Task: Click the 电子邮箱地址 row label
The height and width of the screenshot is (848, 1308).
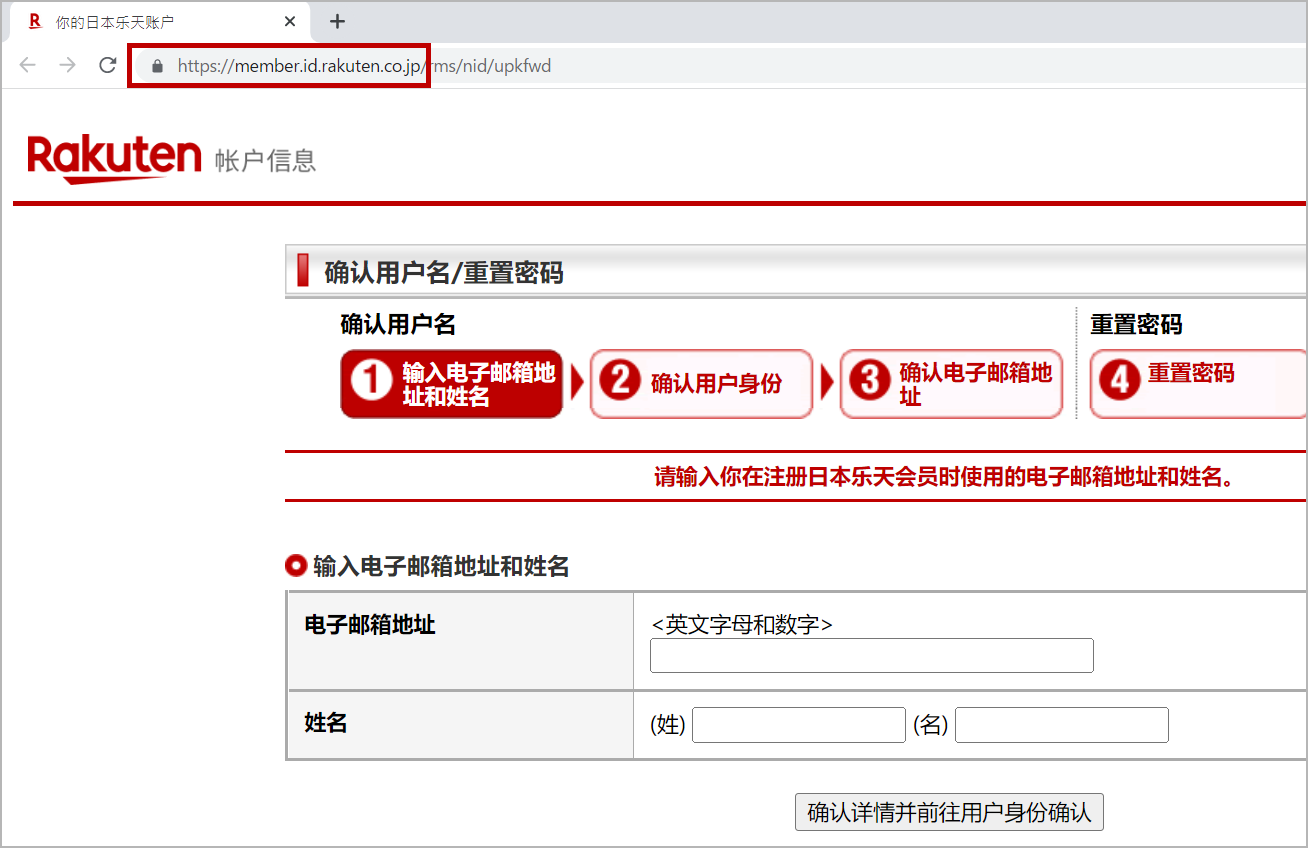Action: tap(370, 626)
